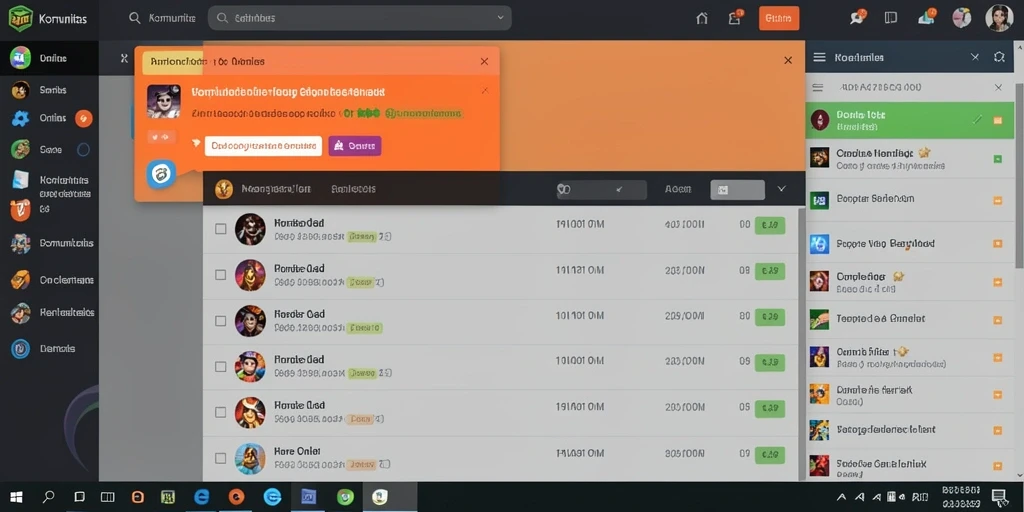Clear the right panel search field X

tap(999, 88)
